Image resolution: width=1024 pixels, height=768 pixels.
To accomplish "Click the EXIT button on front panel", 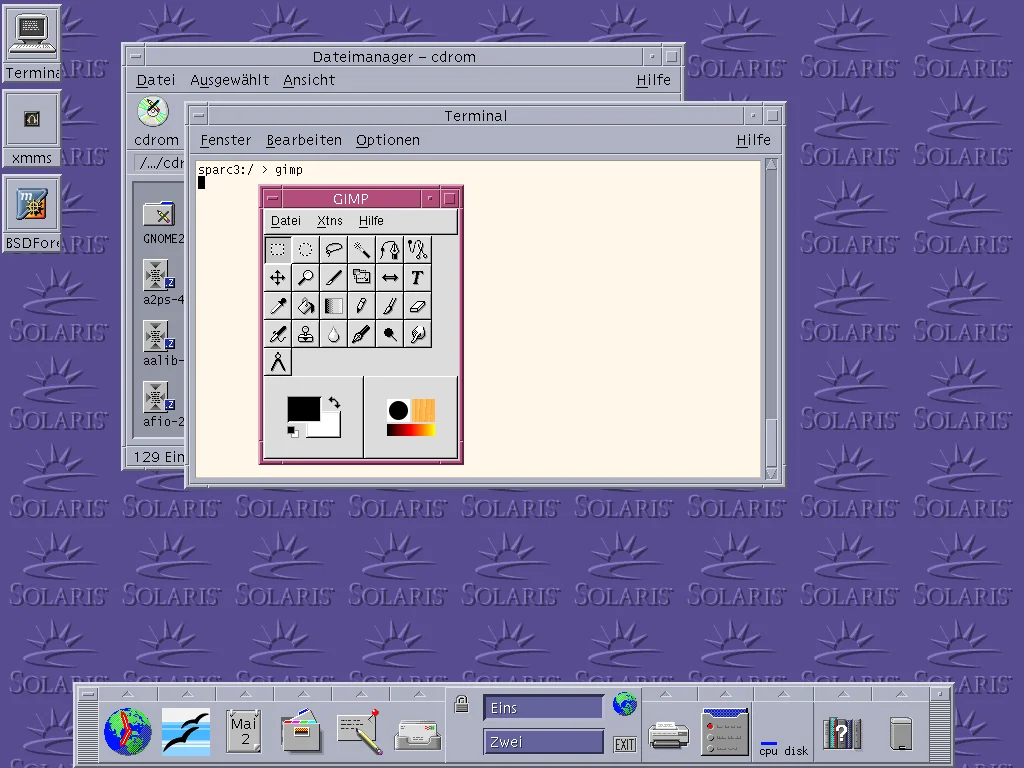I will [x=625, y=744].
